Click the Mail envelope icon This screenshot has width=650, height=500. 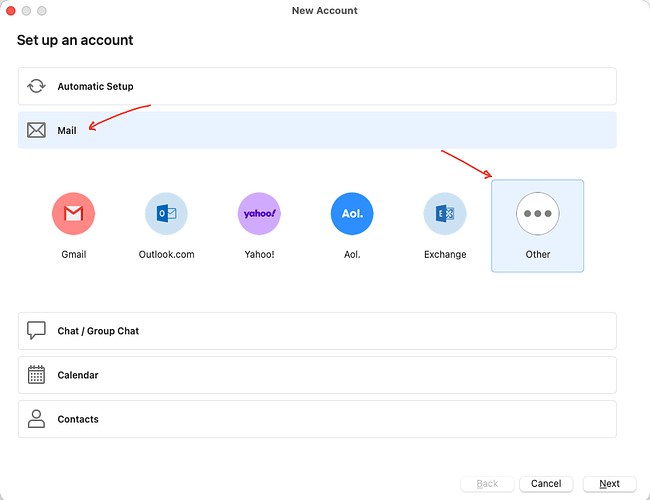(x=36, y=130)
